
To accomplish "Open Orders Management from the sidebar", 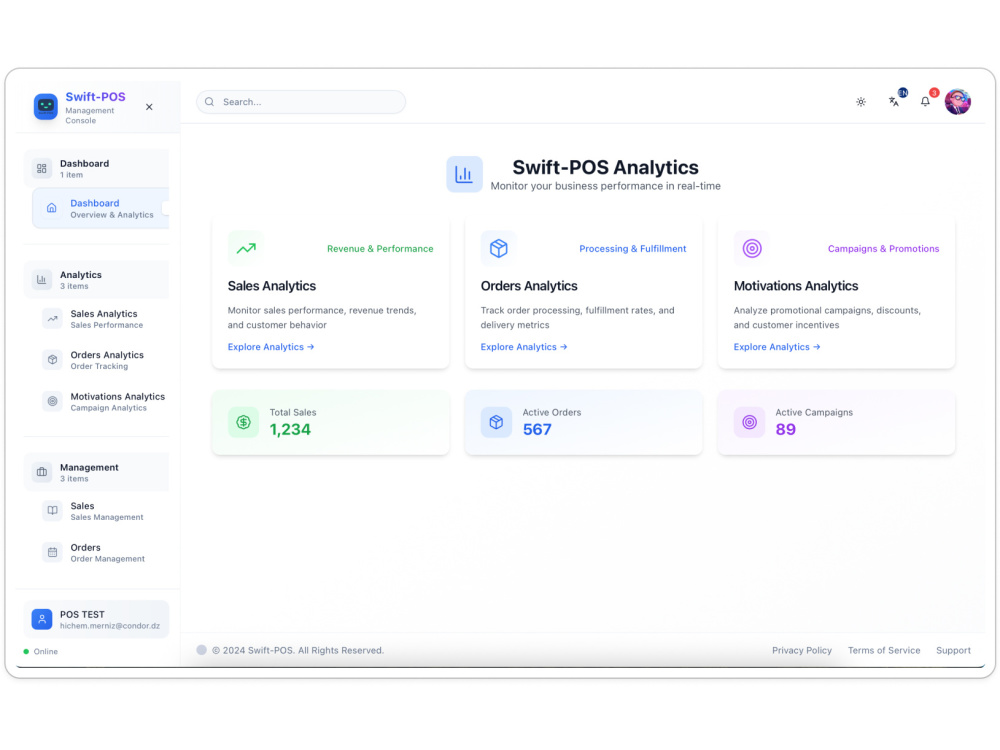I will [x=52, y=551].
